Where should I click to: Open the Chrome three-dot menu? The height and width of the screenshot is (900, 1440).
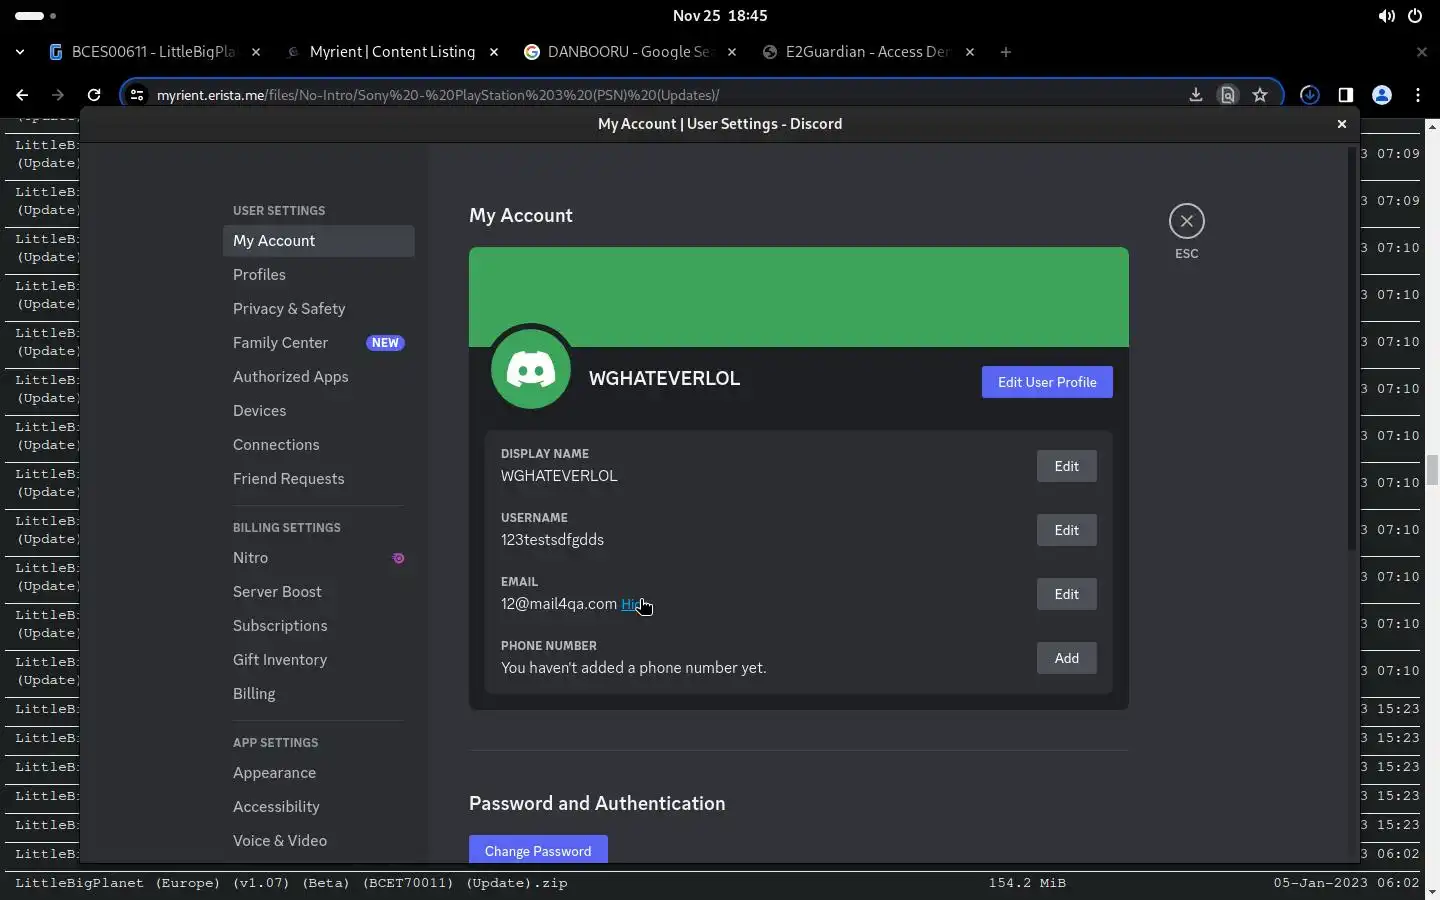(x=1418, y=95)
